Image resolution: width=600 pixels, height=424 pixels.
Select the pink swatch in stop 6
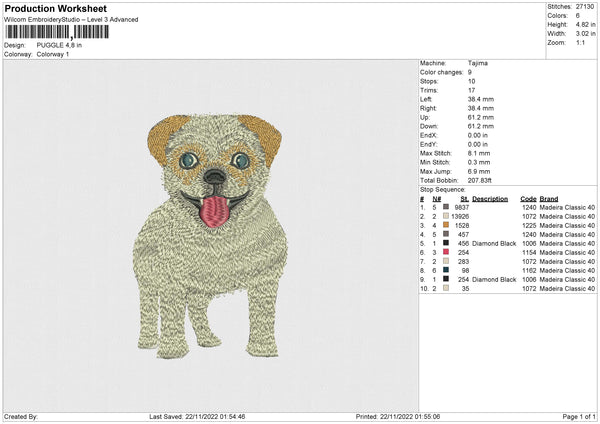pos(446,253)
